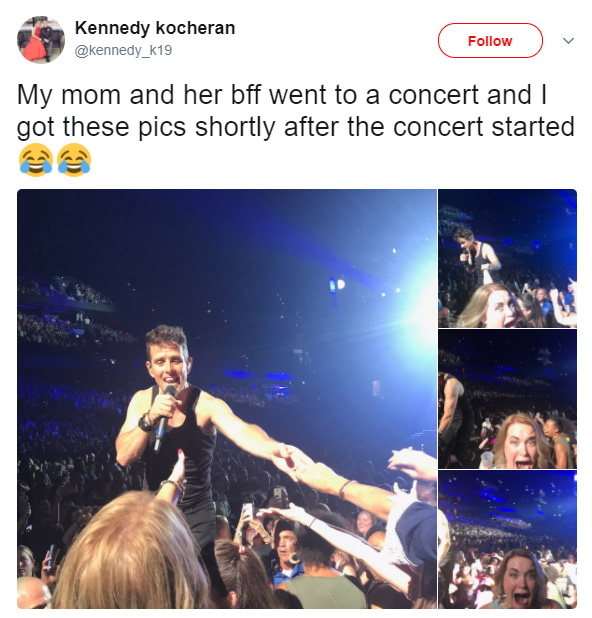592x618 pixels.
Task: View the bottom-right crowd selfie thumbnail
Action: (x=507, y=539)
